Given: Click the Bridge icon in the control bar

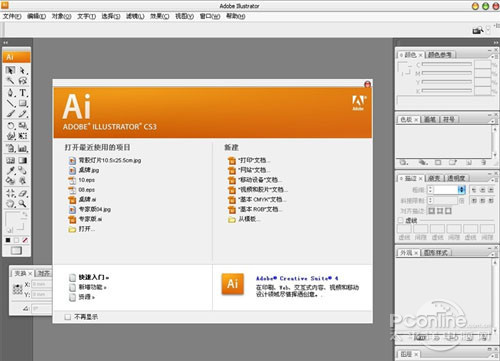Looking at the screenshot, I should pyautogui.click(x=478, y=30).
